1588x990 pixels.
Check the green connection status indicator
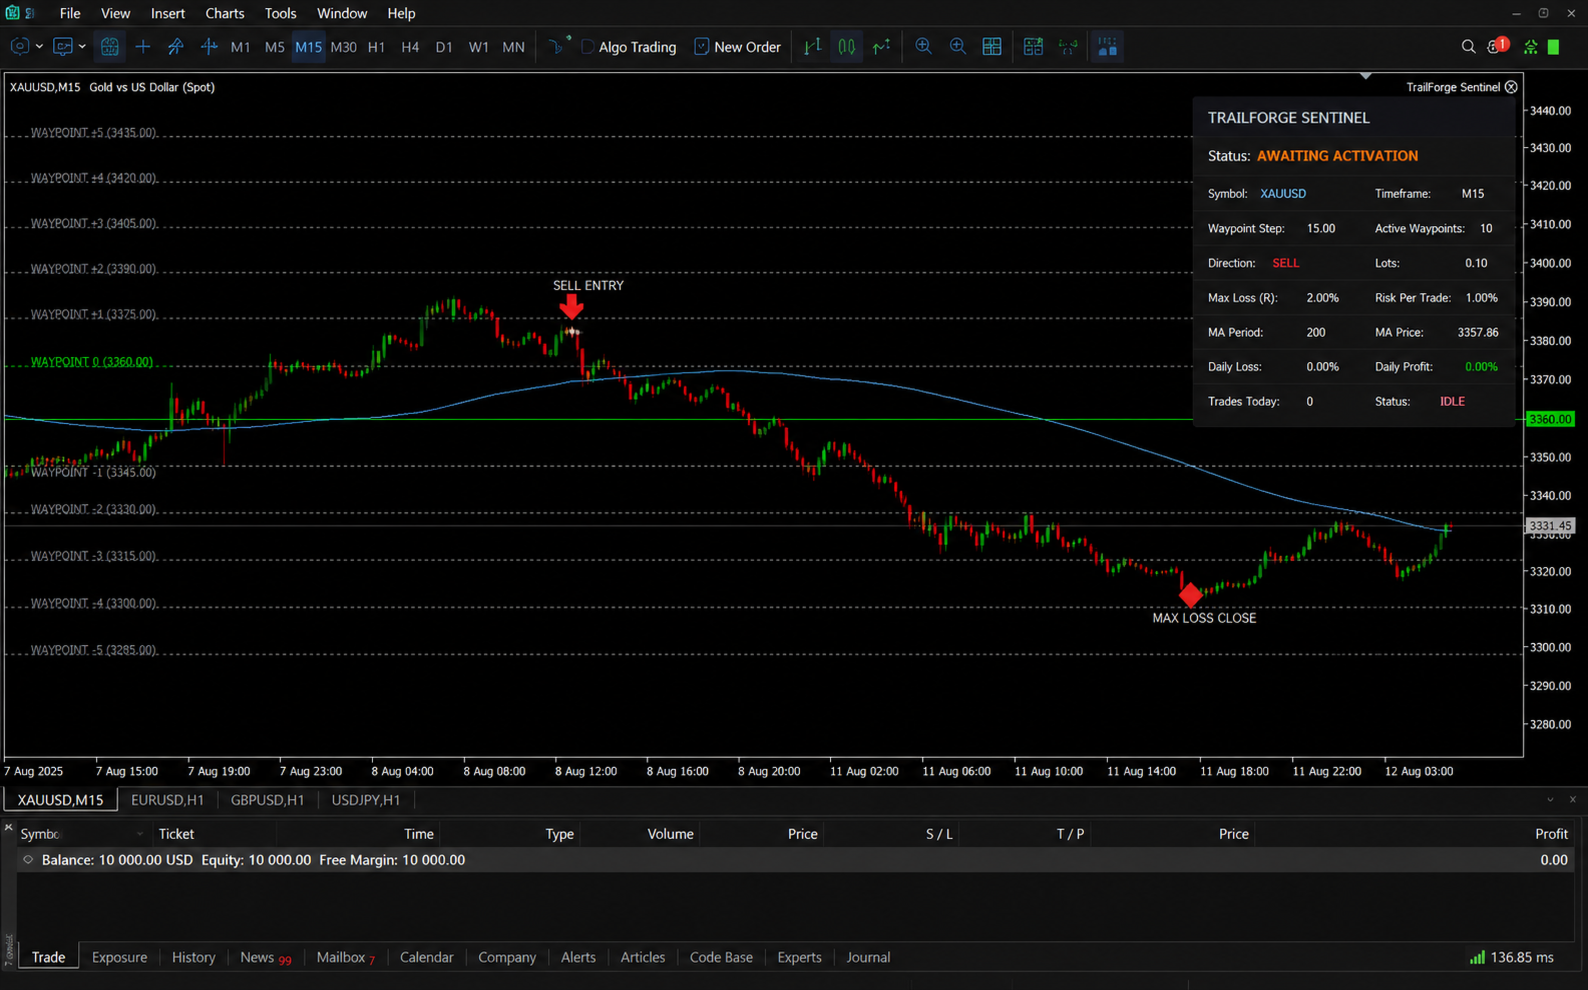(x=1554, y=47)
